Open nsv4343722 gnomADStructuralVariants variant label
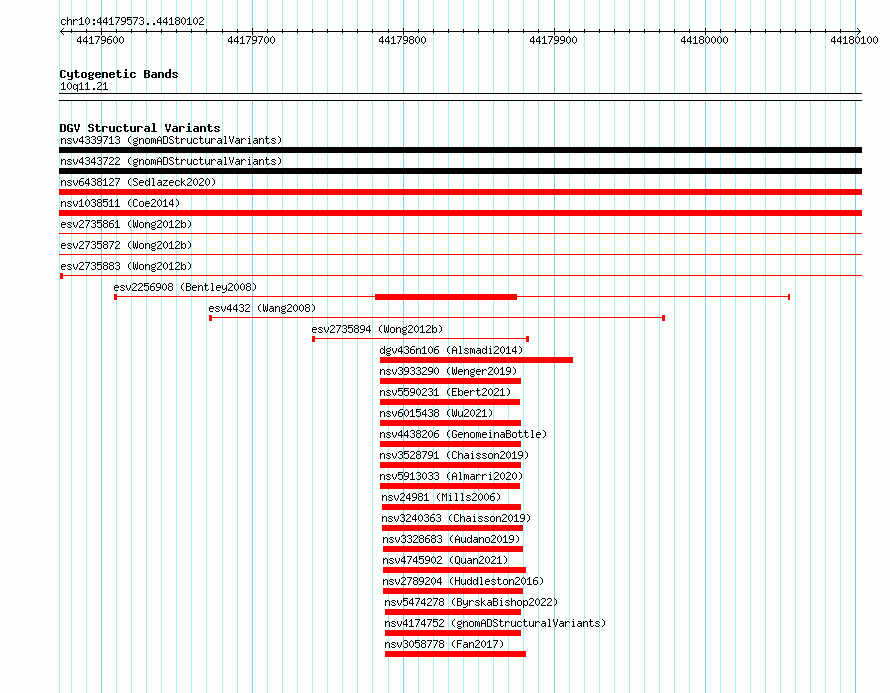The width and height of the screenshot is (890, 693). coord(171,161)
